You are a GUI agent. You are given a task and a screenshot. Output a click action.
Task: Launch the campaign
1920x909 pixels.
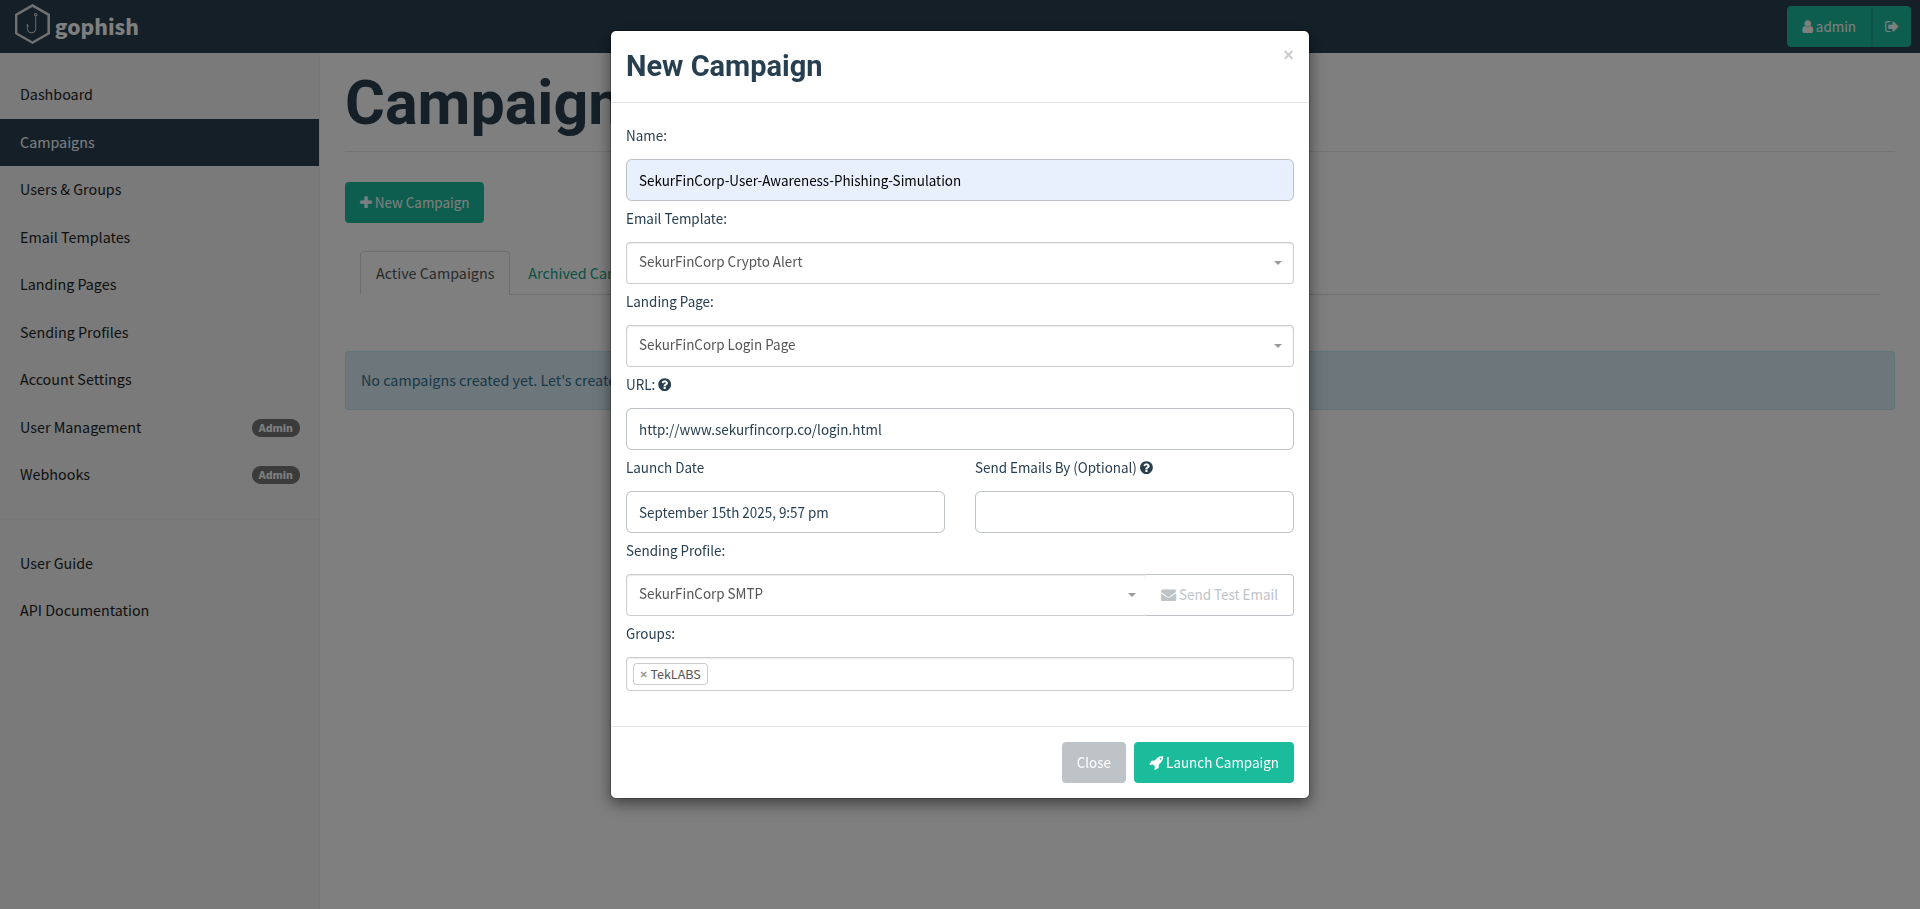click(x=1213, y=763)
